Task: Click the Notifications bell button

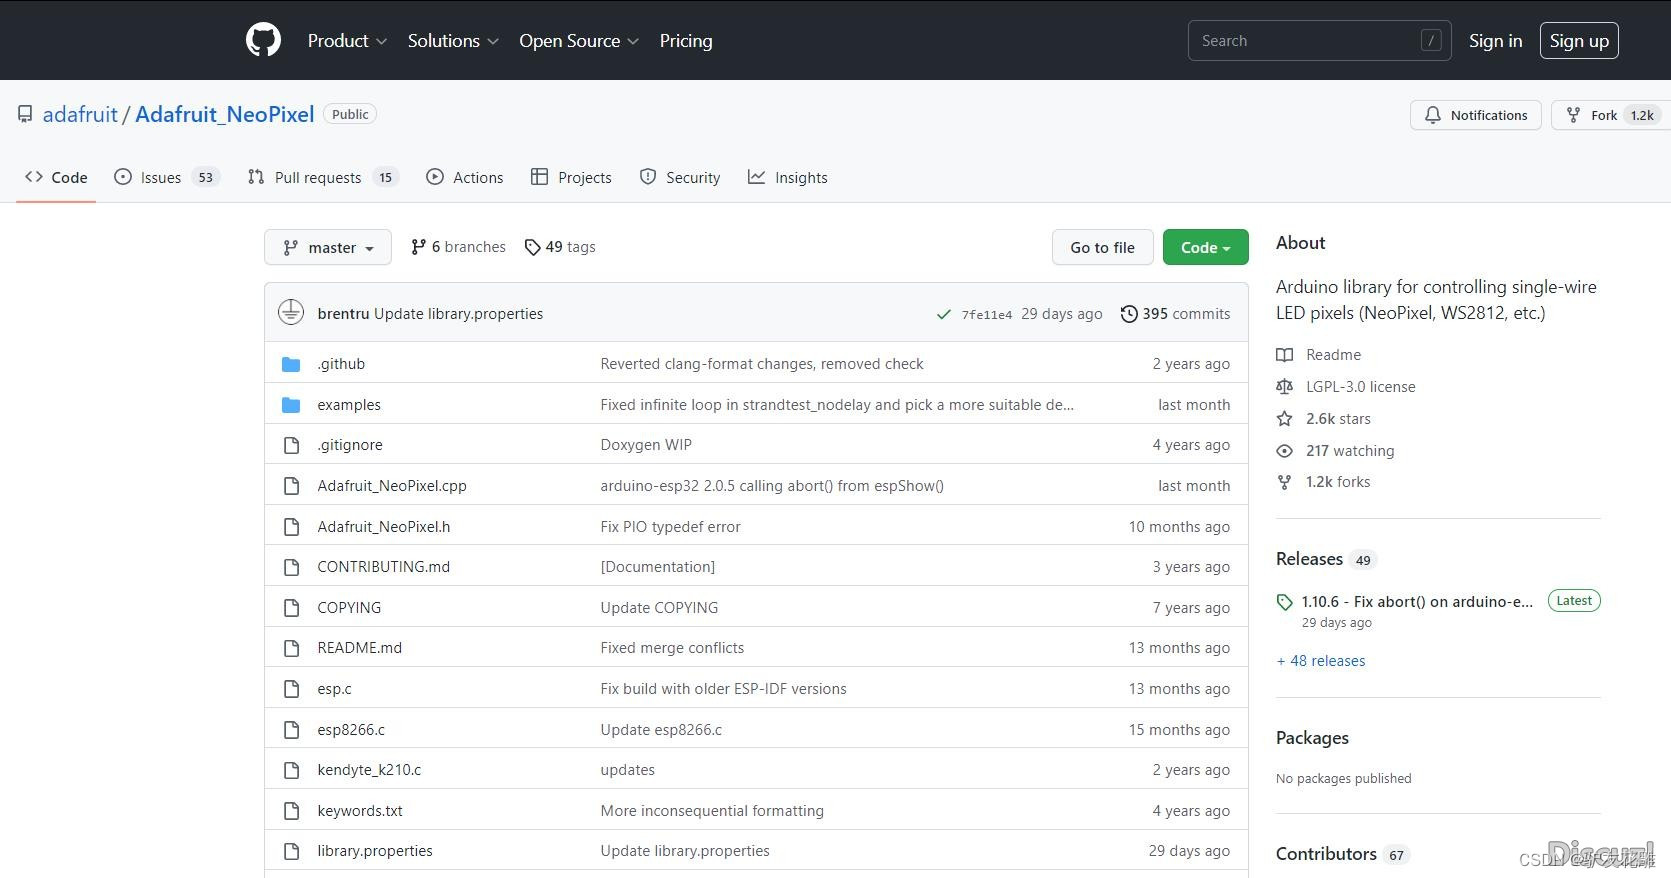Action: [1476, 115]
